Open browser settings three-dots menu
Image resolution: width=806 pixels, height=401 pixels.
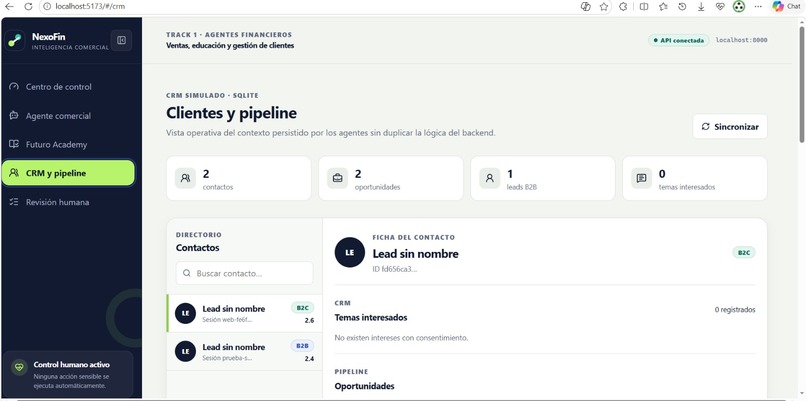[758, 7]
